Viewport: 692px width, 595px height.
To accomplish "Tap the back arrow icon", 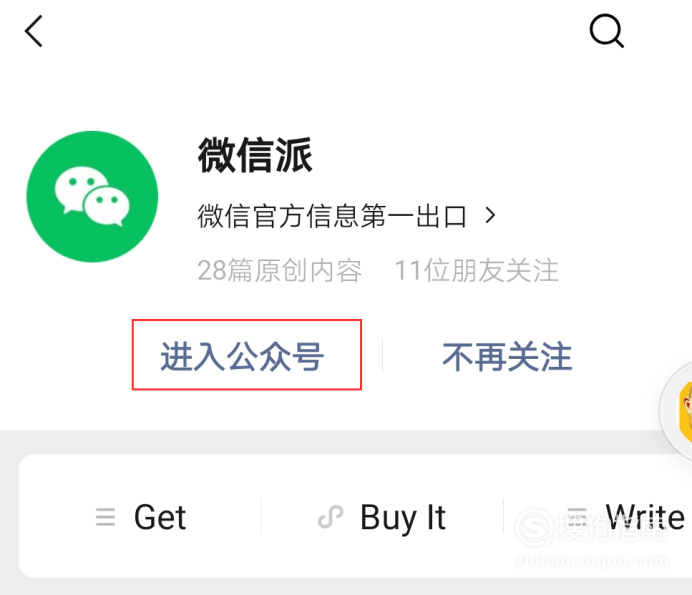I will point(34,31).
